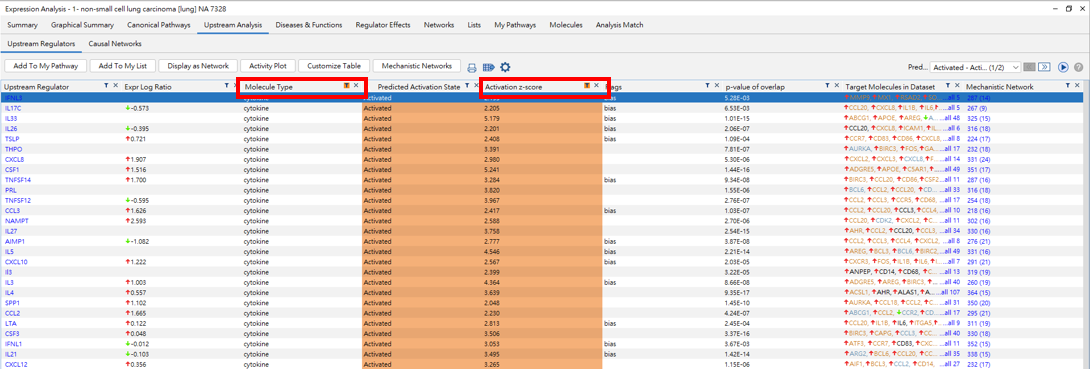Select the Upstream Analysis tab
The image size is (1090, 369).
coord(233,25)
